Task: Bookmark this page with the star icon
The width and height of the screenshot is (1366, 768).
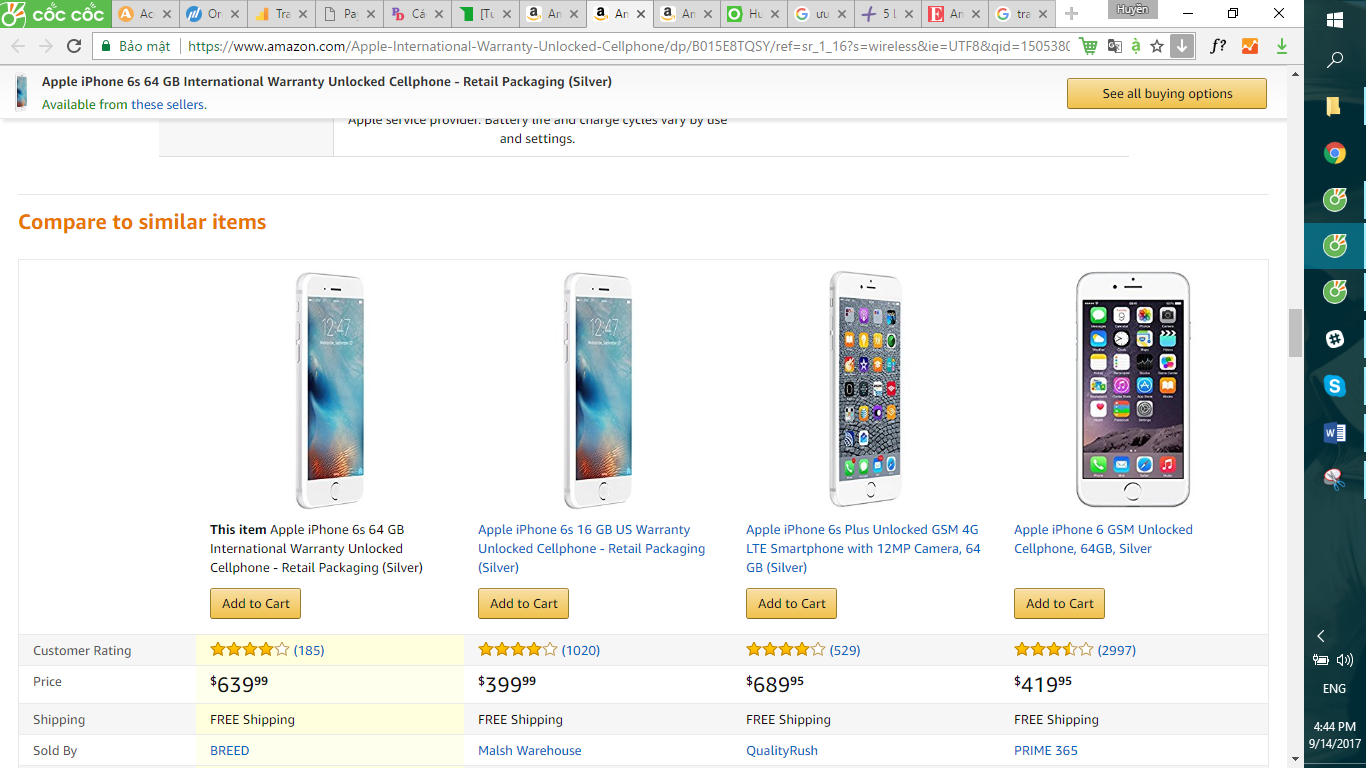Action: tap(1157, 46)
